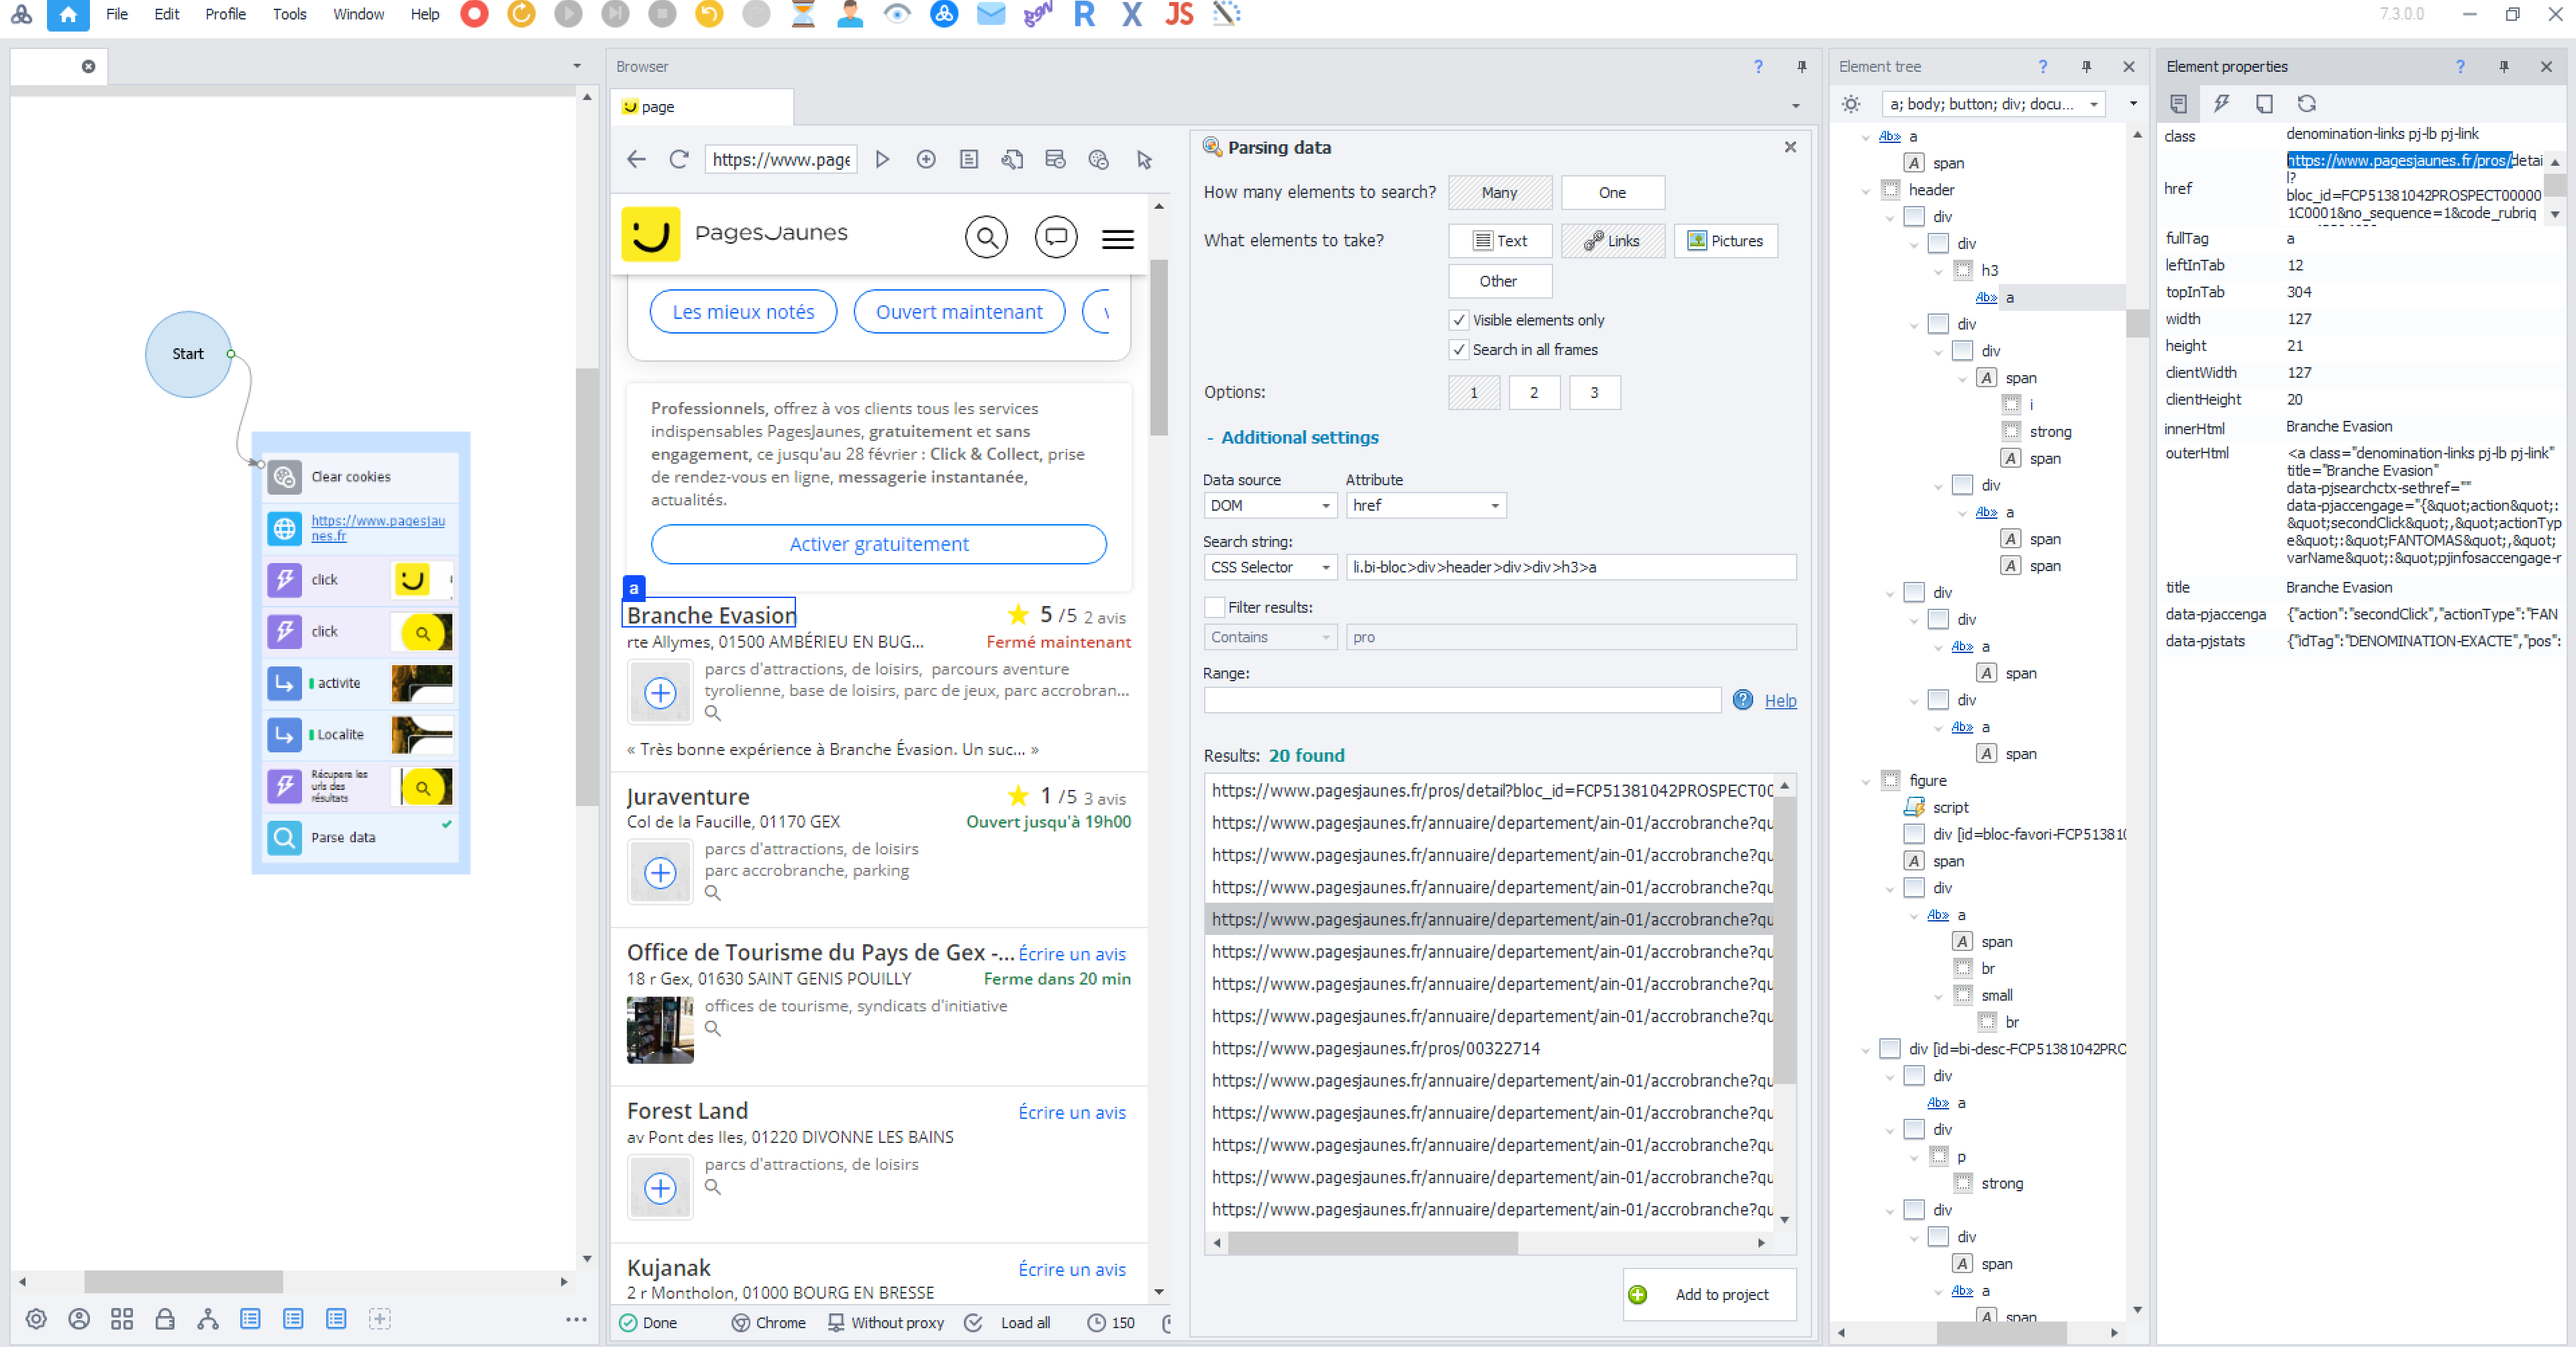
Task: Click the red Record button in toolbar
Action: pyautogui.click(x=474, y=14)
